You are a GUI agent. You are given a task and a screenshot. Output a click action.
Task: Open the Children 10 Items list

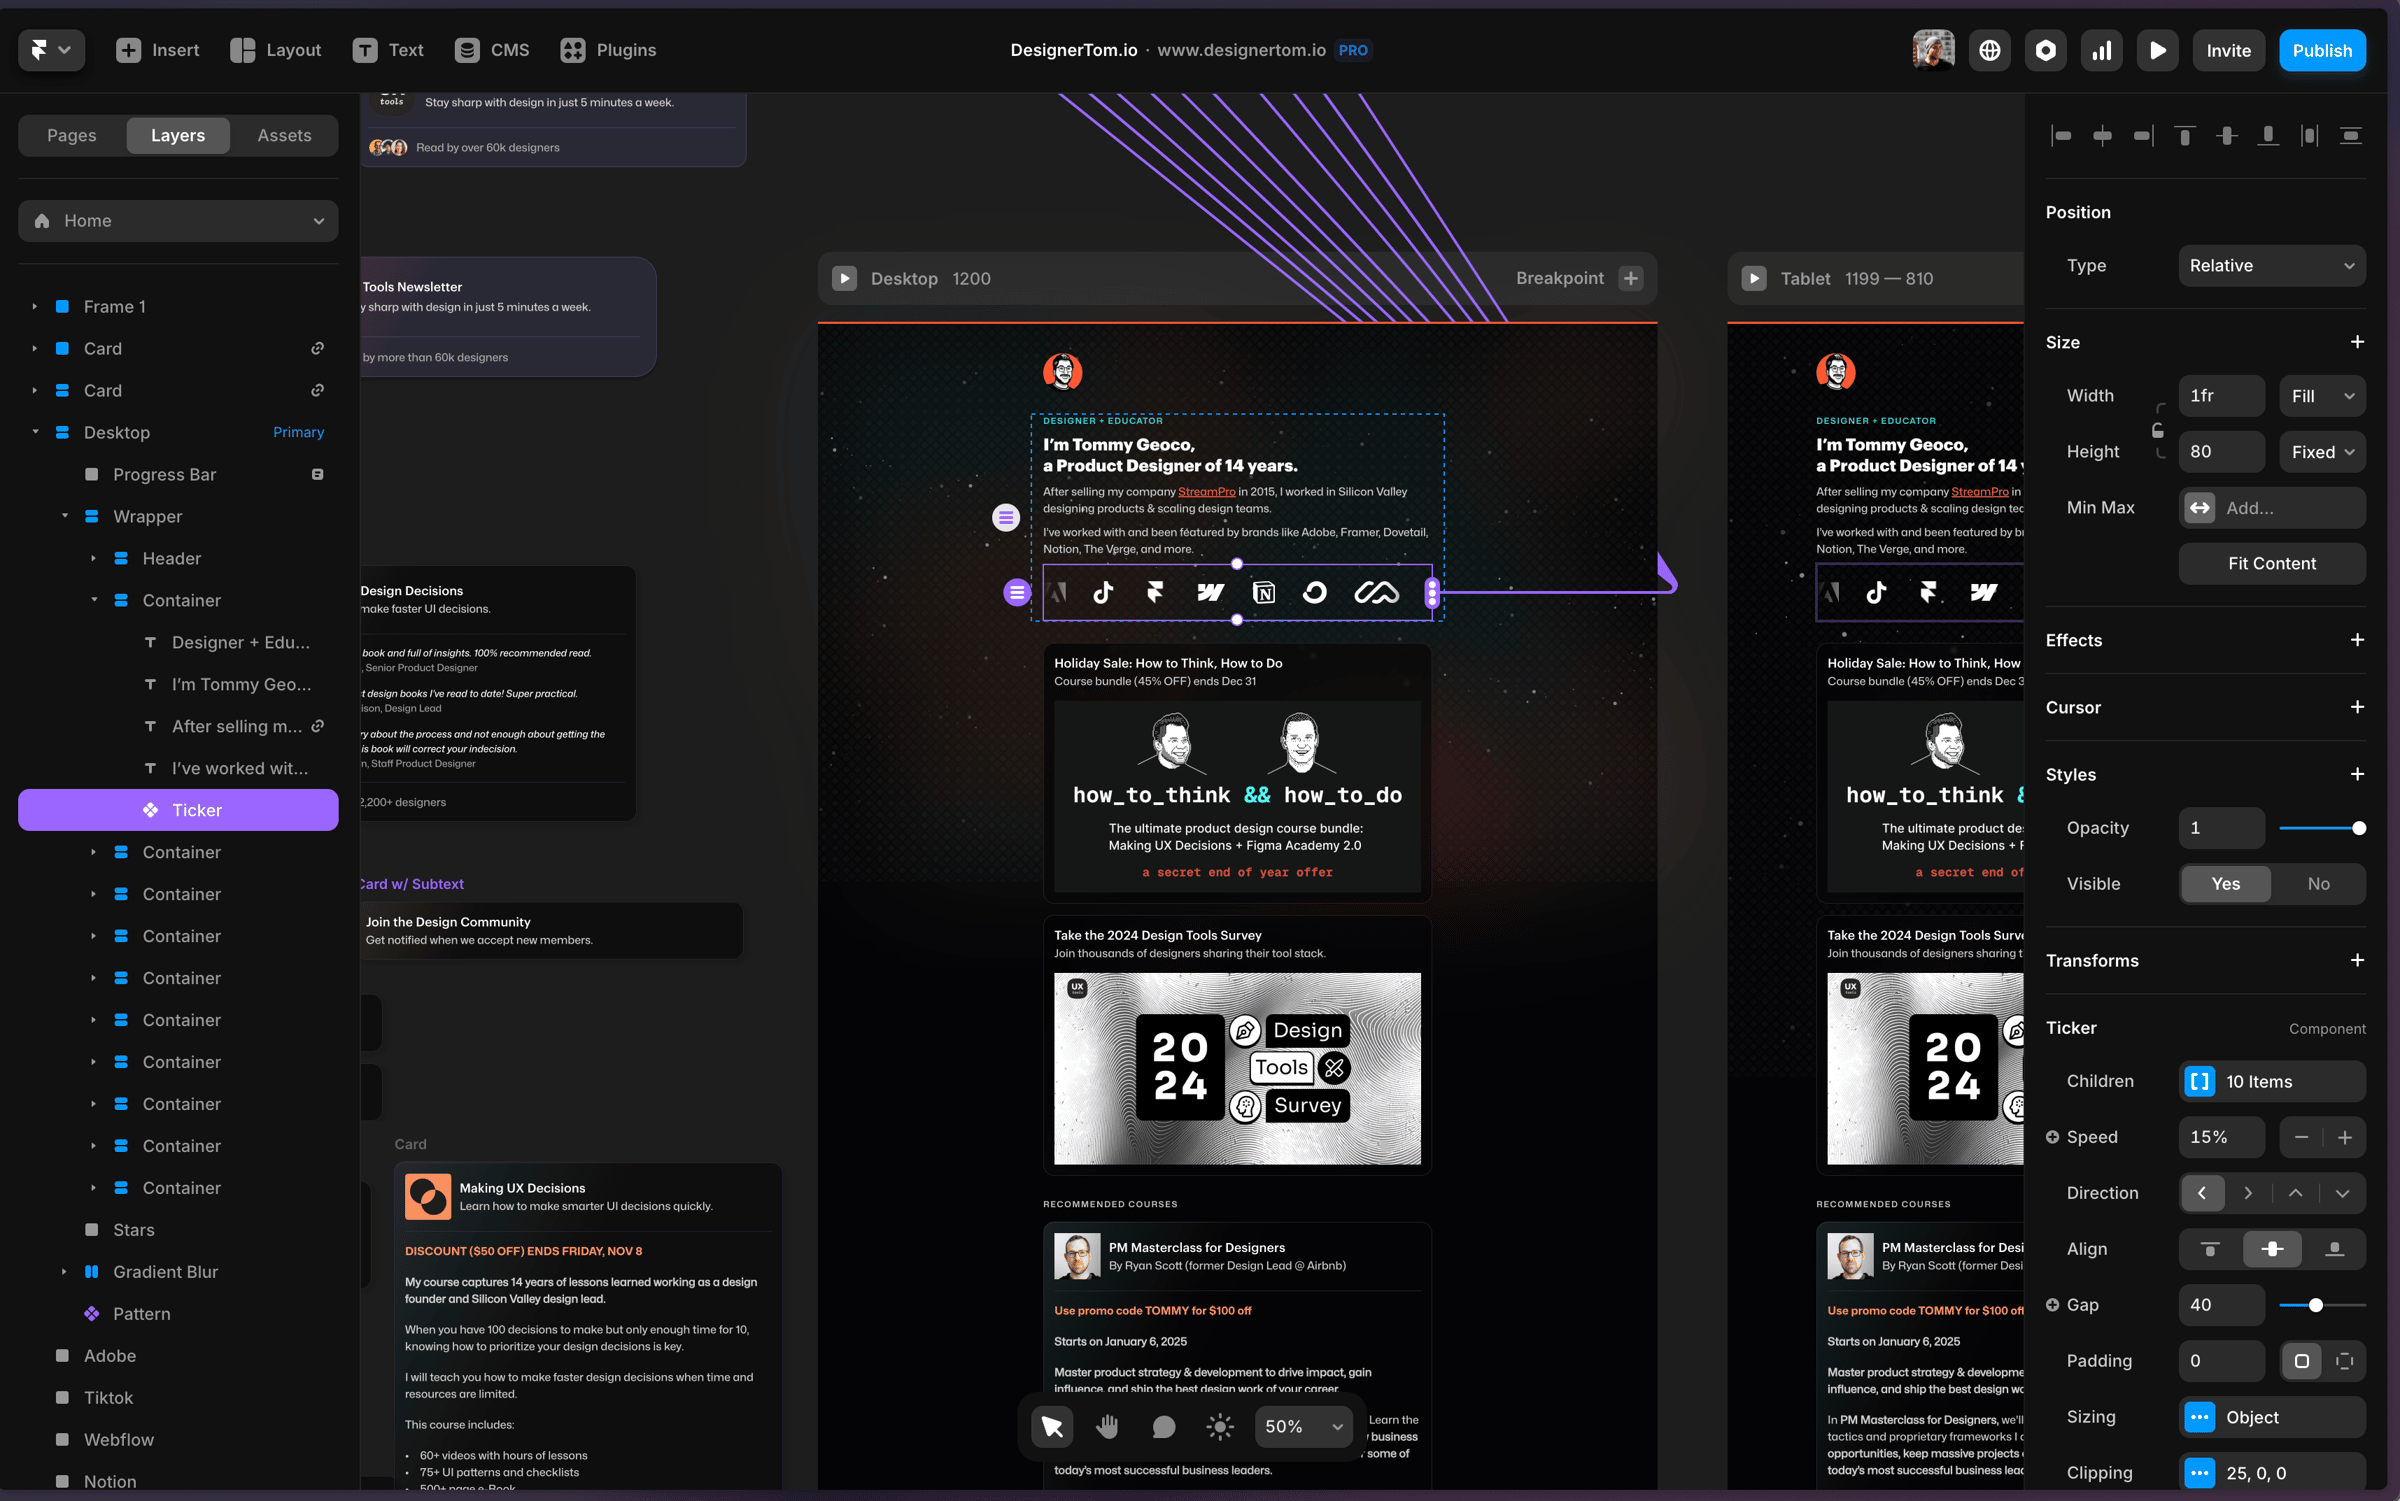pos(2271,1081)
